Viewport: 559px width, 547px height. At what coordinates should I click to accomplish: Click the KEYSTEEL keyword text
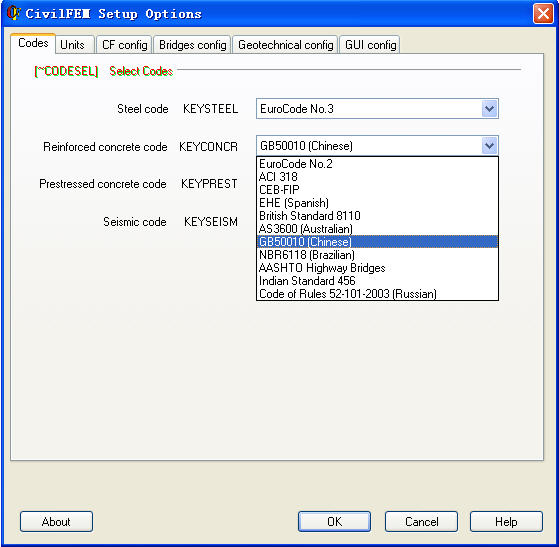click(210, 109)
